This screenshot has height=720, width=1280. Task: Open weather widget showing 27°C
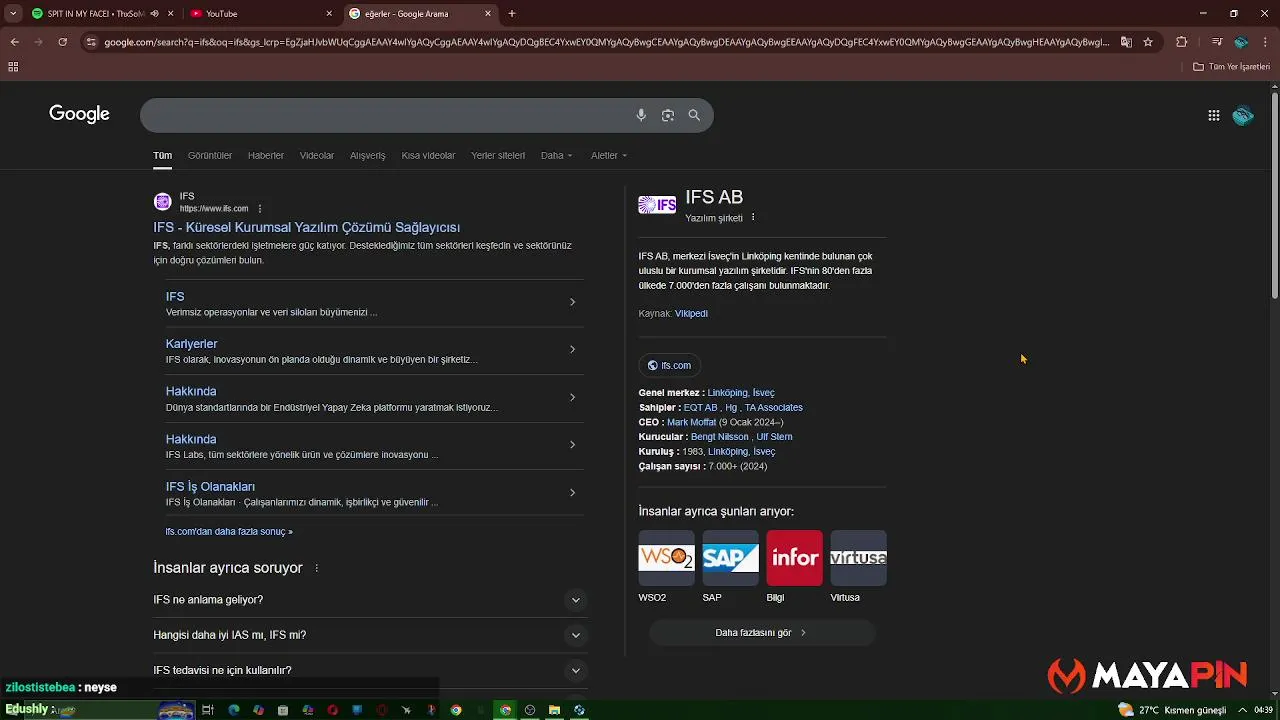[x=1172, y=710]
